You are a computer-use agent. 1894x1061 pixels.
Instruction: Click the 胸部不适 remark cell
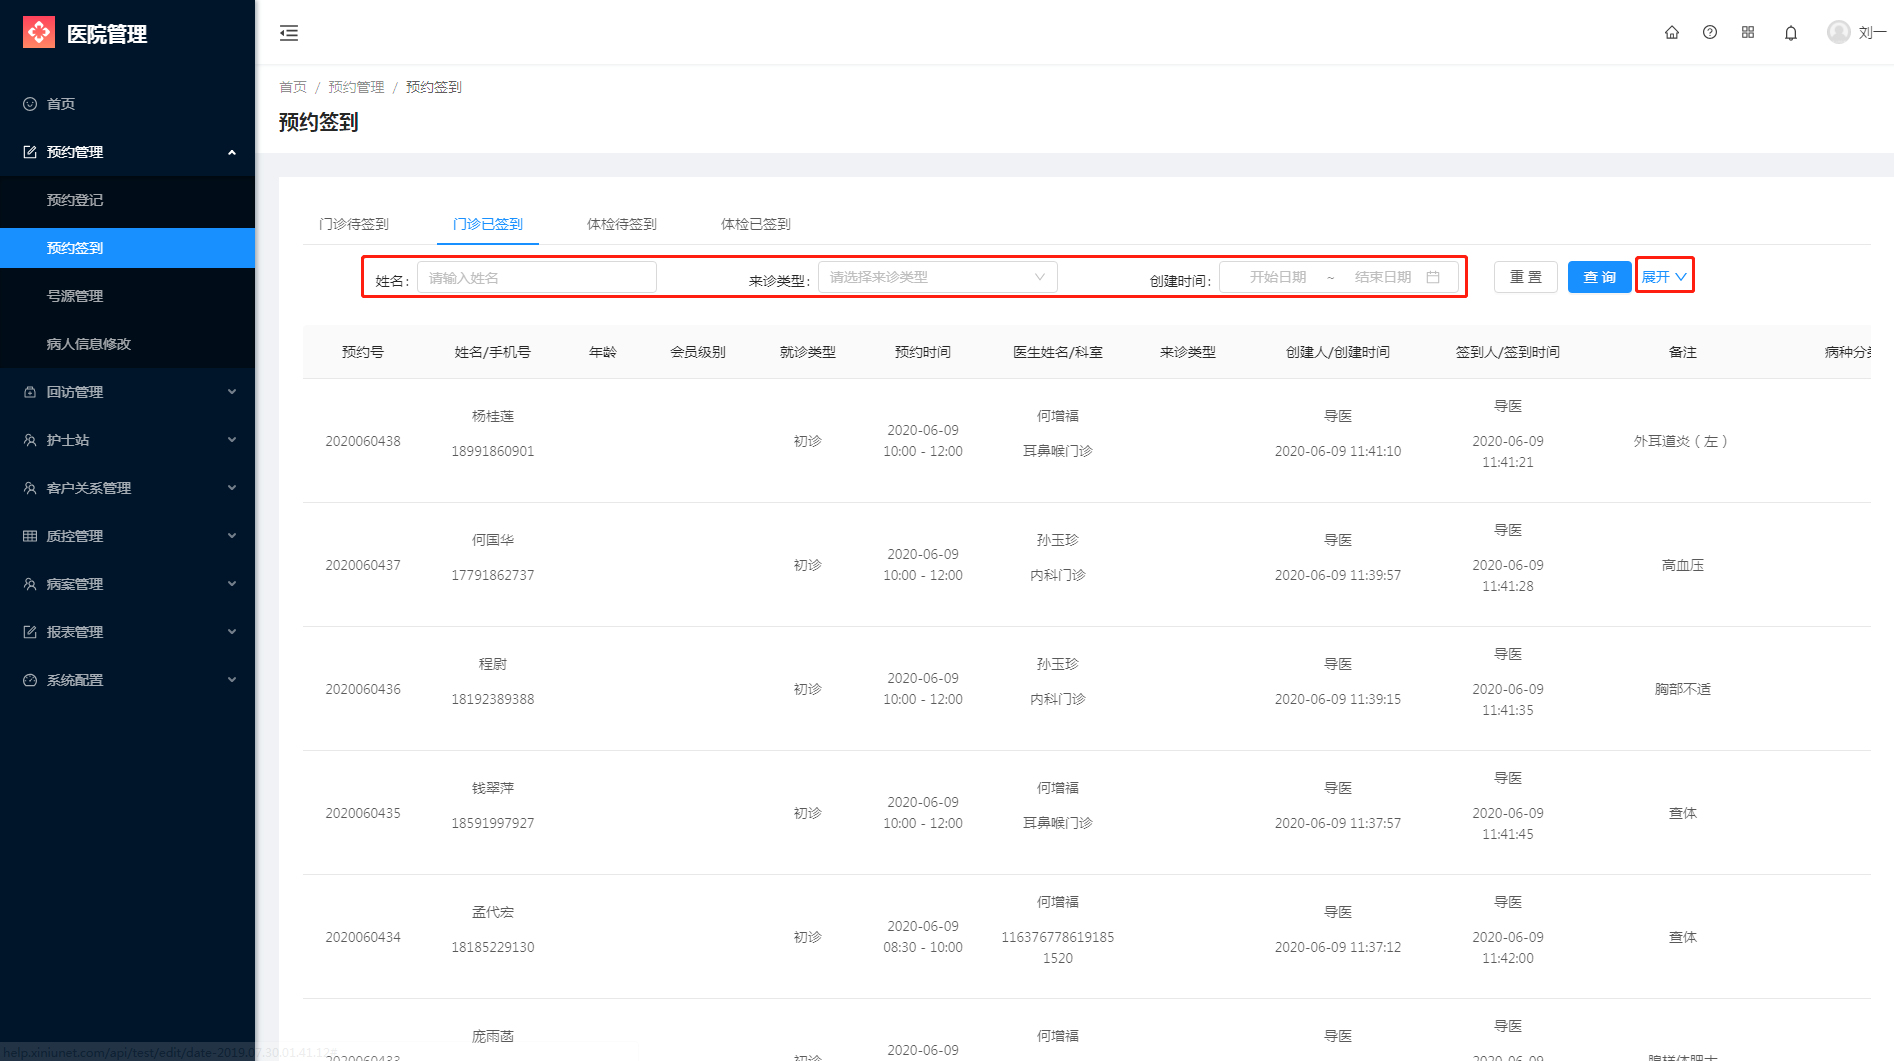[x=1683, y=689]
